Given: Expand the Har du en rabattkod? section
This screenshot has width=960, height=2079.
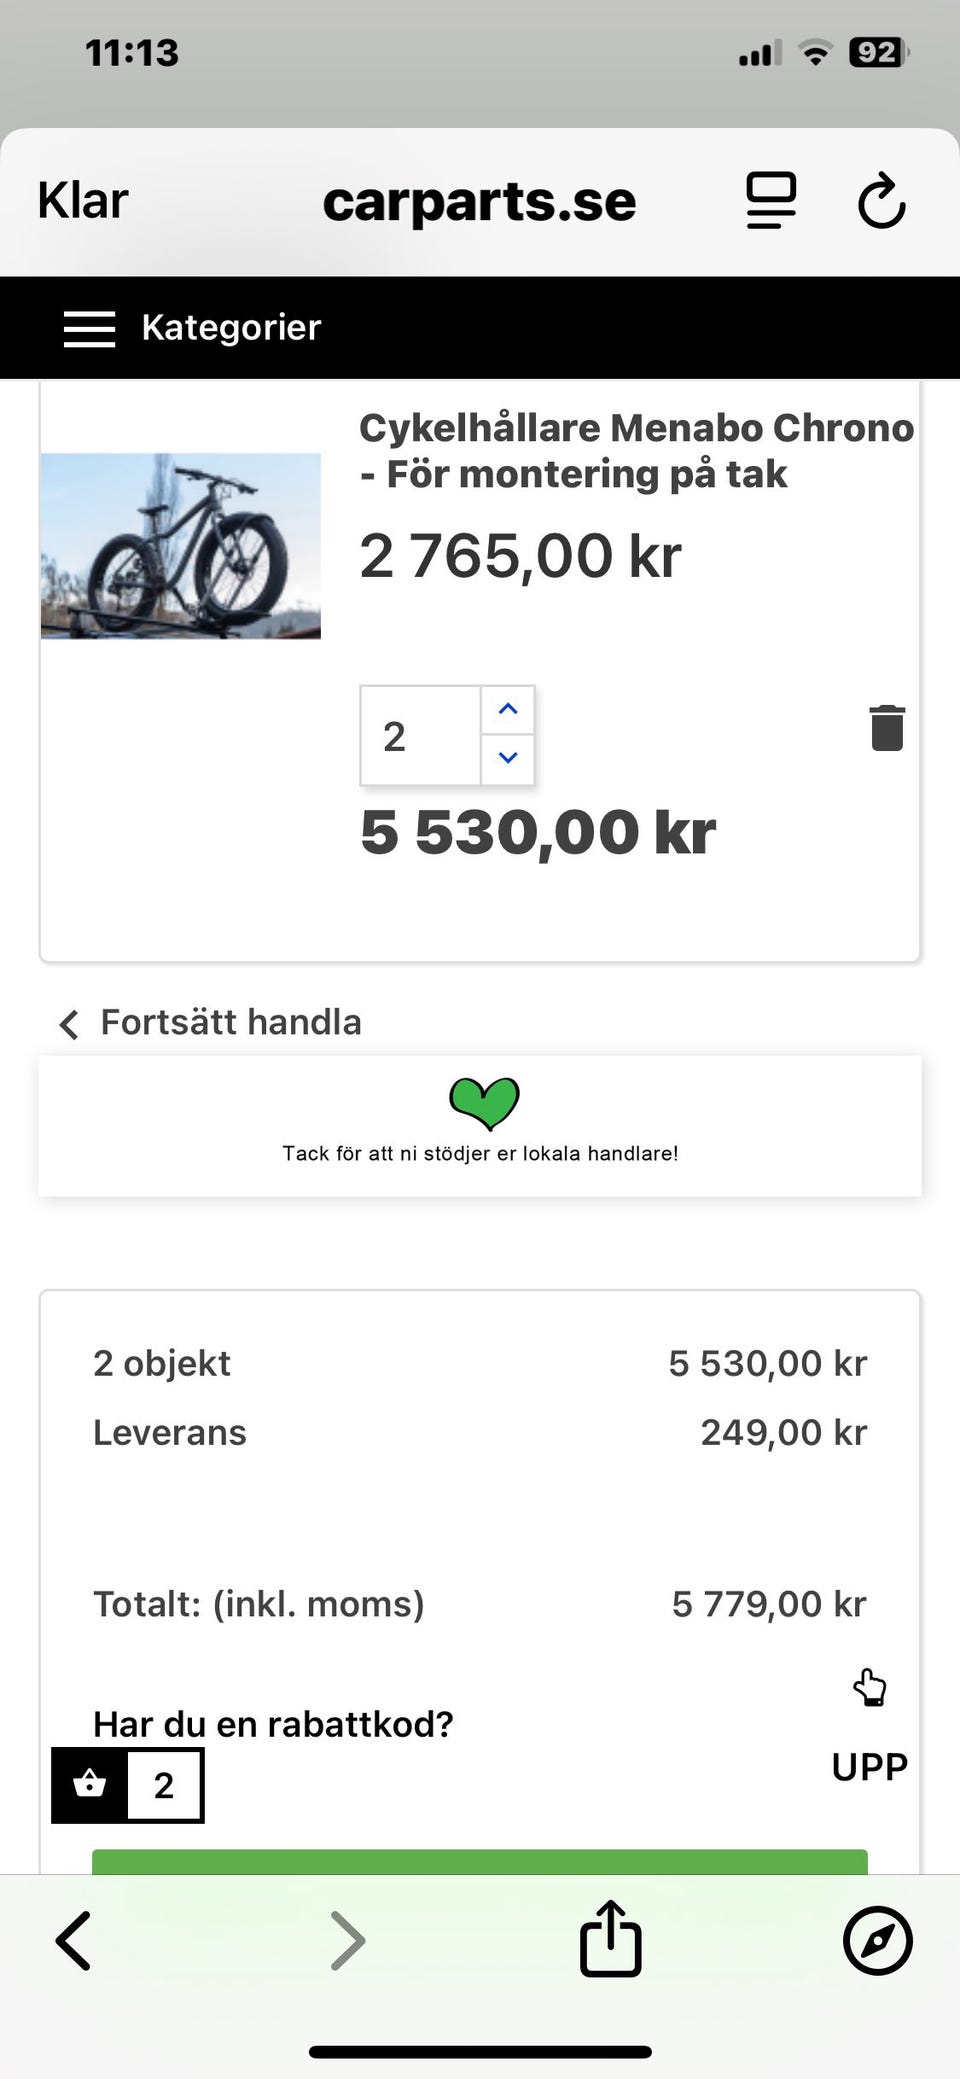Looking at the screenshot, I should pyautogui.click(x=273, y=1724).
